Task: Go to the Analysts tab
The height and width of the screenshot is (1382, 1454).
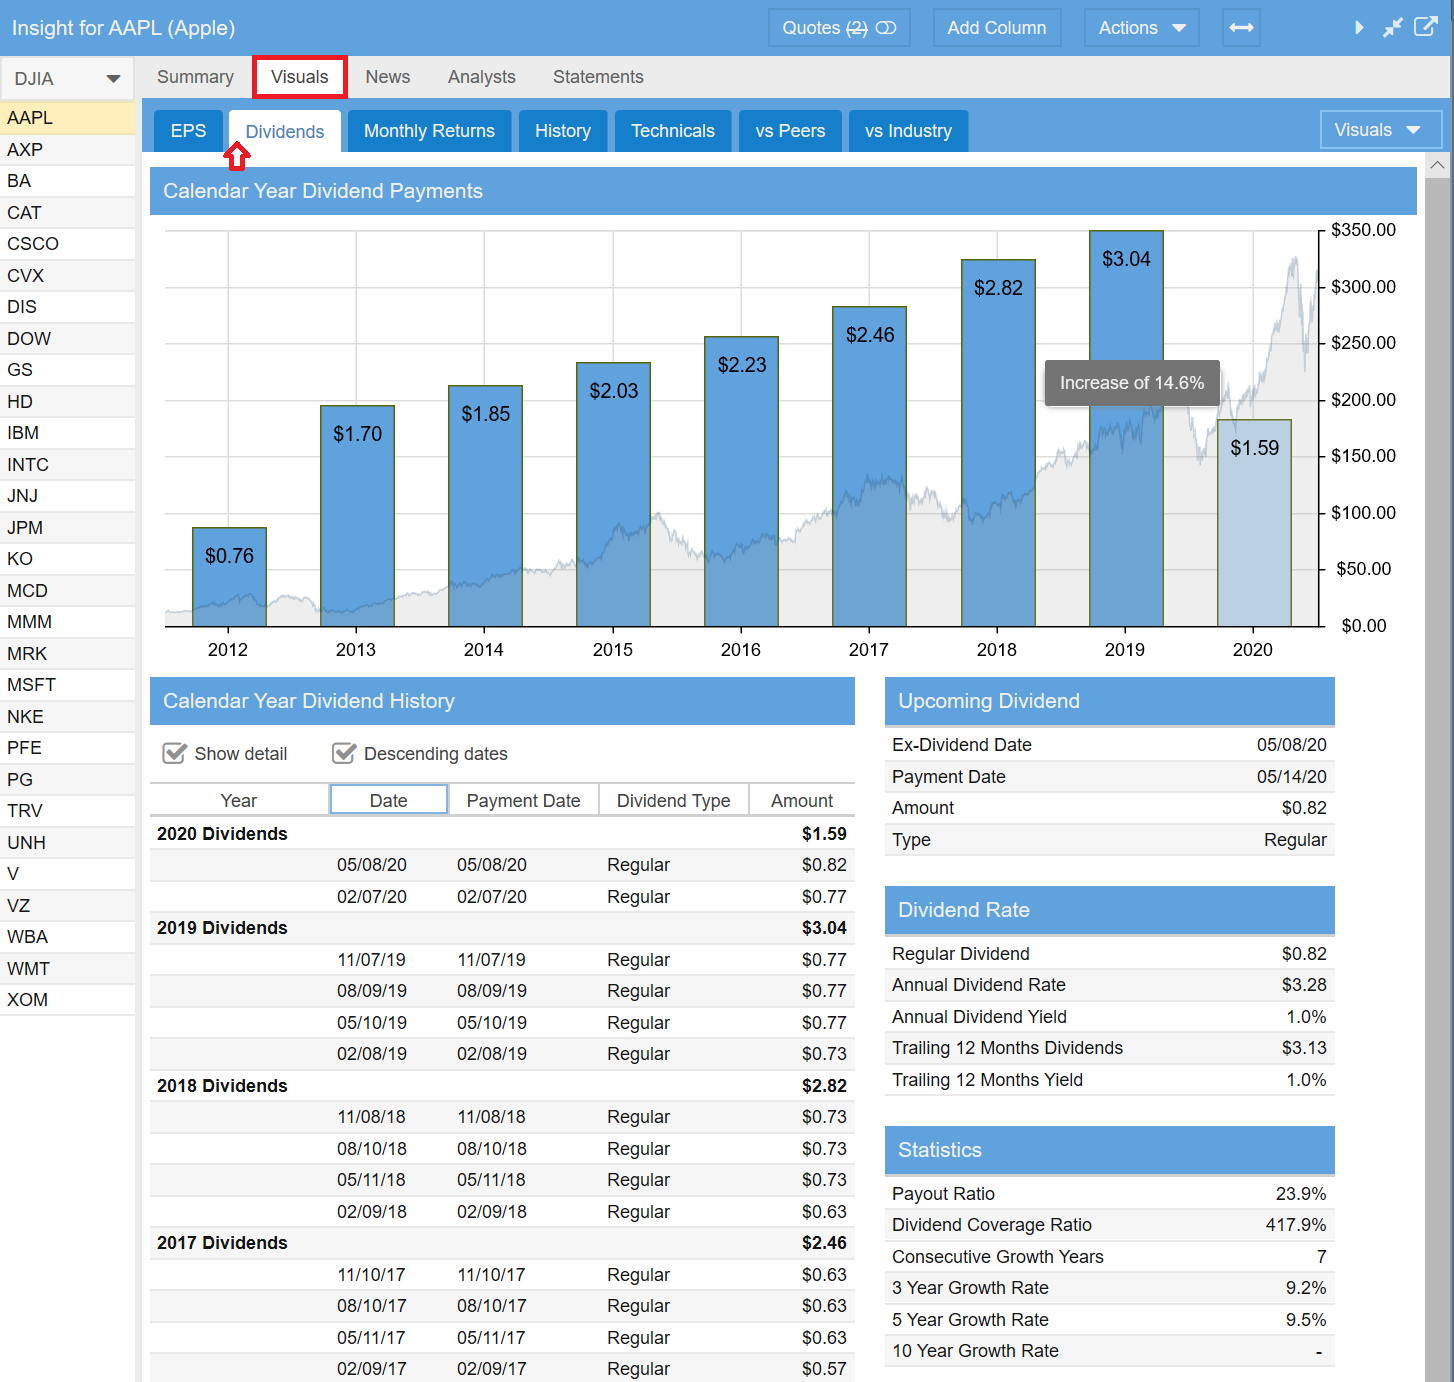Action: (481, 77)
